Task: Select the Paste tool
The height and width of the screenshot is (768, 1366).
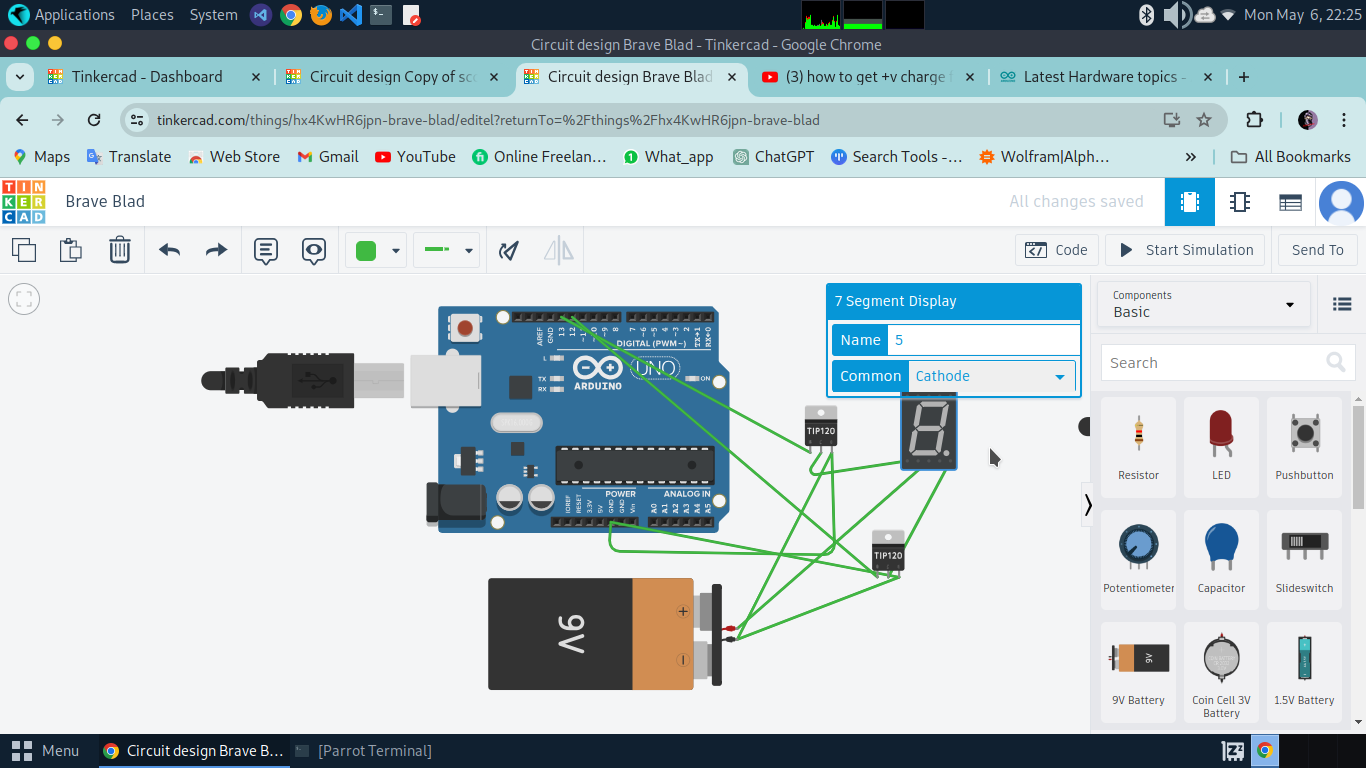Action: (71, 250)
